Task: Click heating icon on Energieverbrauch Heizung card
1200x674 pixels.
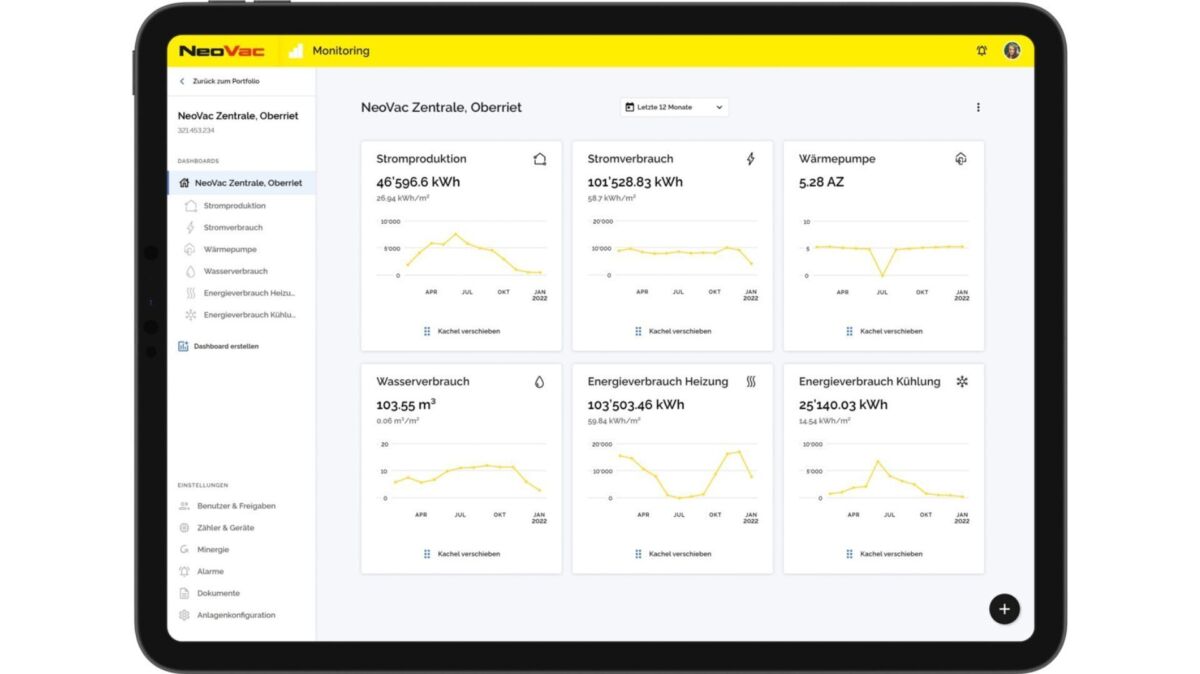Action: pos(751,382)
